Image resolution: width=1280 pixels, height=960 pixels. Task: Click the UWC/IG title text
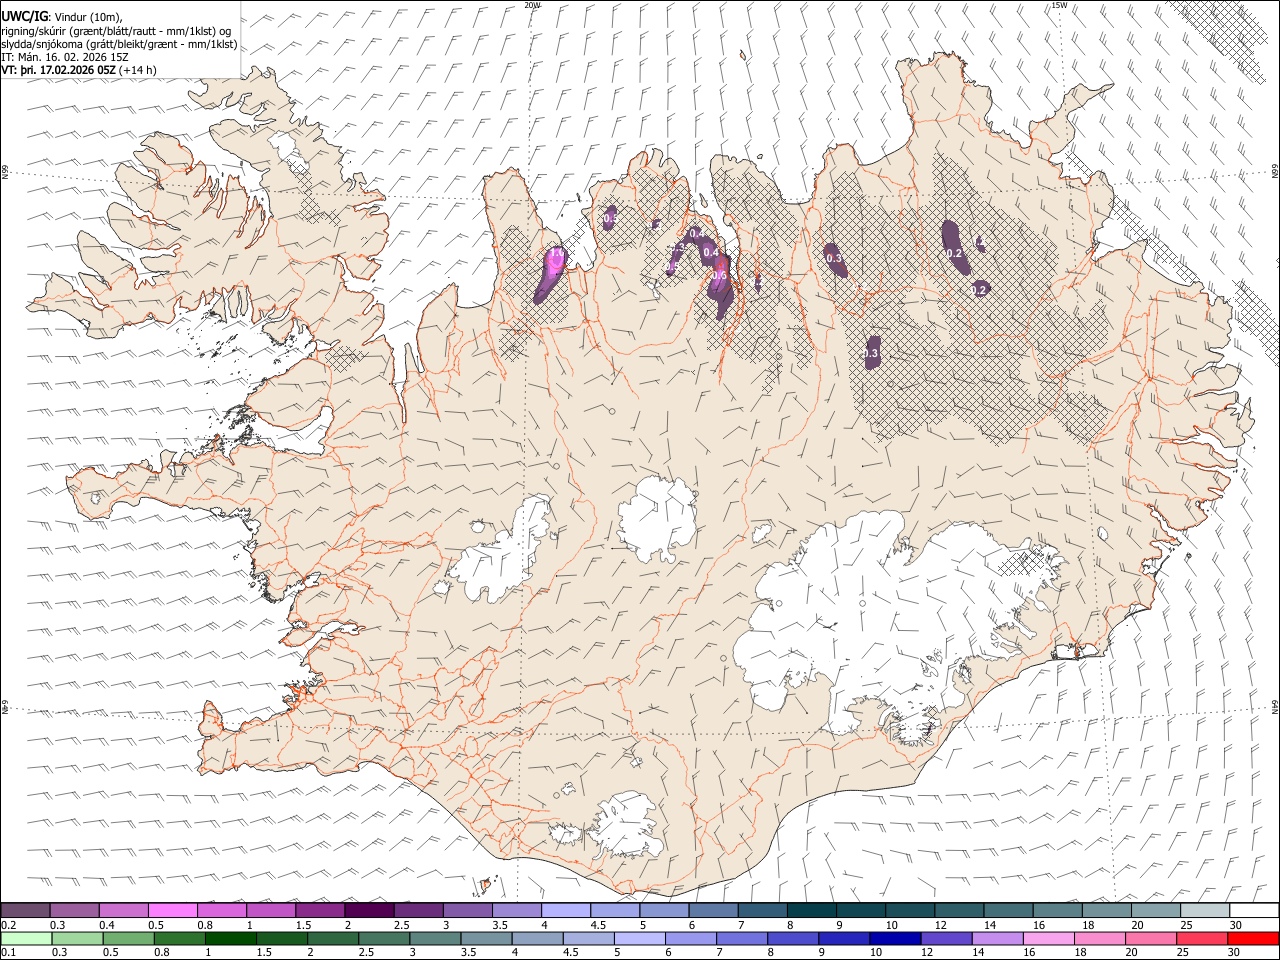[x=24, y=17]
